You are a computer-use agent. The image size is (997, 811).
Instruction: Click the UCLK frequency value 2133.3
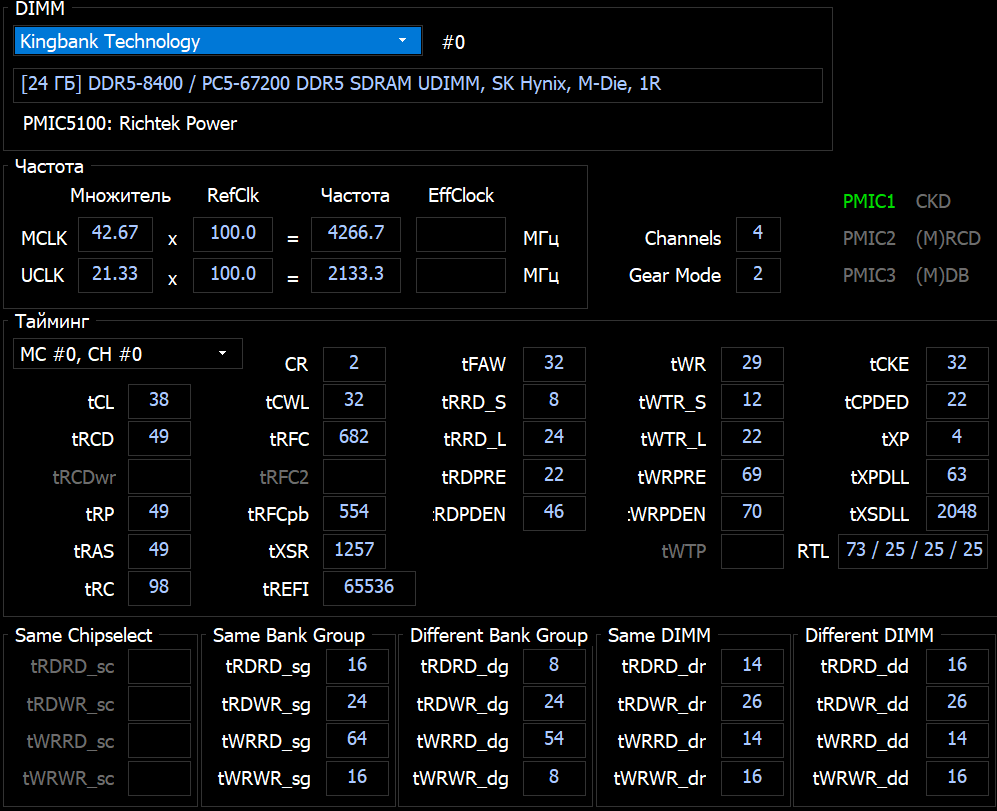click(356, 275)
